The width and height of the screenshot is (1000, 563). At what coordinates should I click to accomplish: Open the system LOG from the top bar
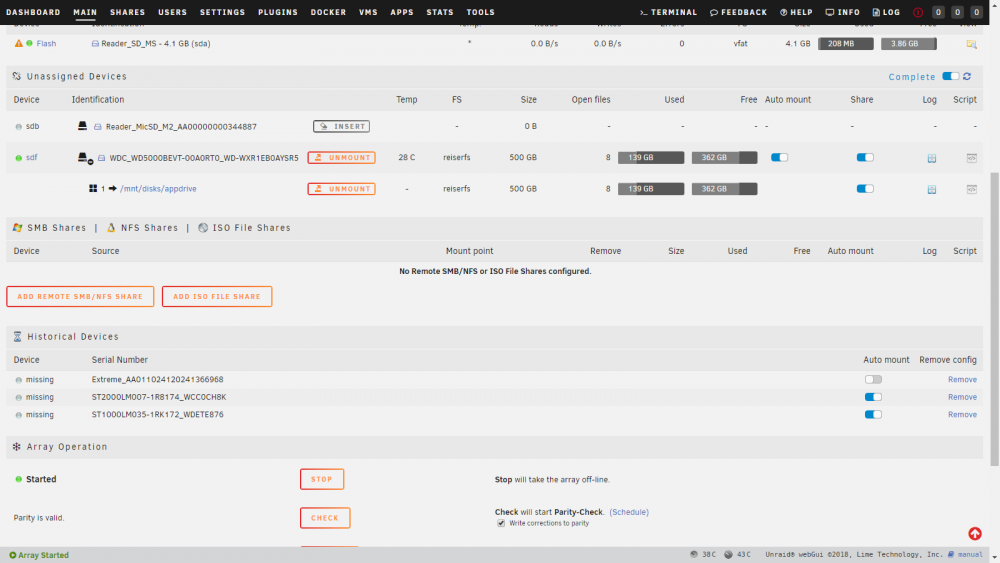[x=886, y=12]
